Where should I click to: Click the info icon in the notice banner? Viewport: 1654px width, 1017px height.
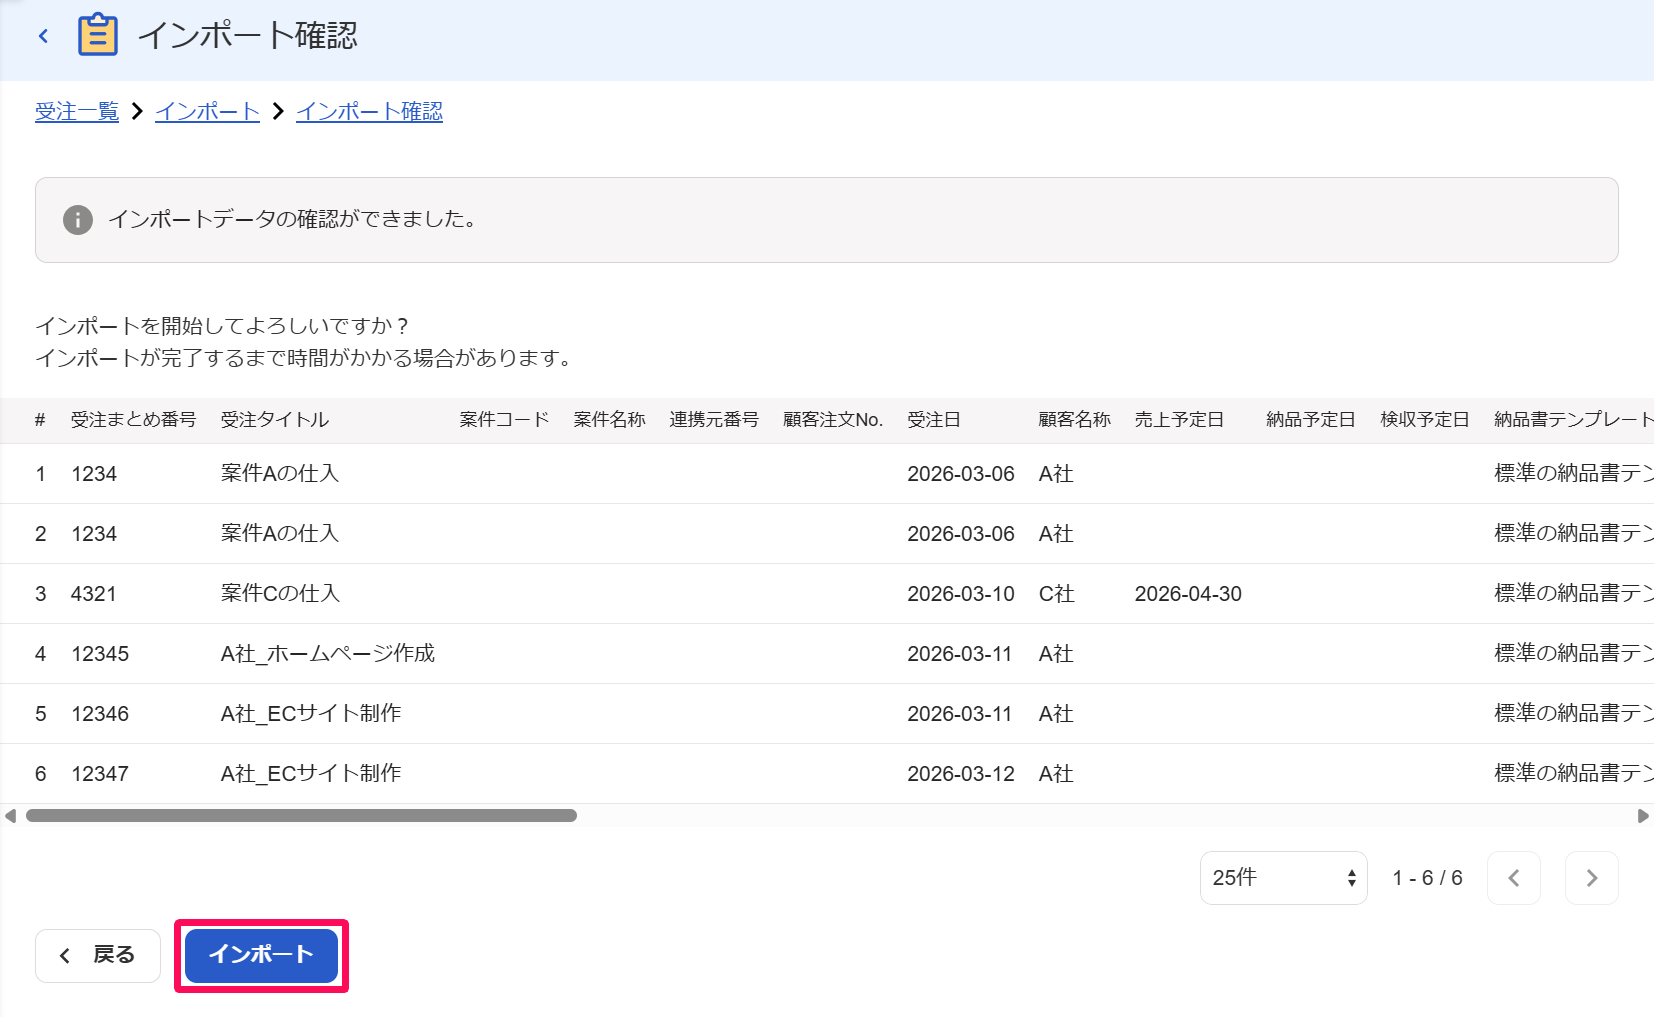coord(78,220)
